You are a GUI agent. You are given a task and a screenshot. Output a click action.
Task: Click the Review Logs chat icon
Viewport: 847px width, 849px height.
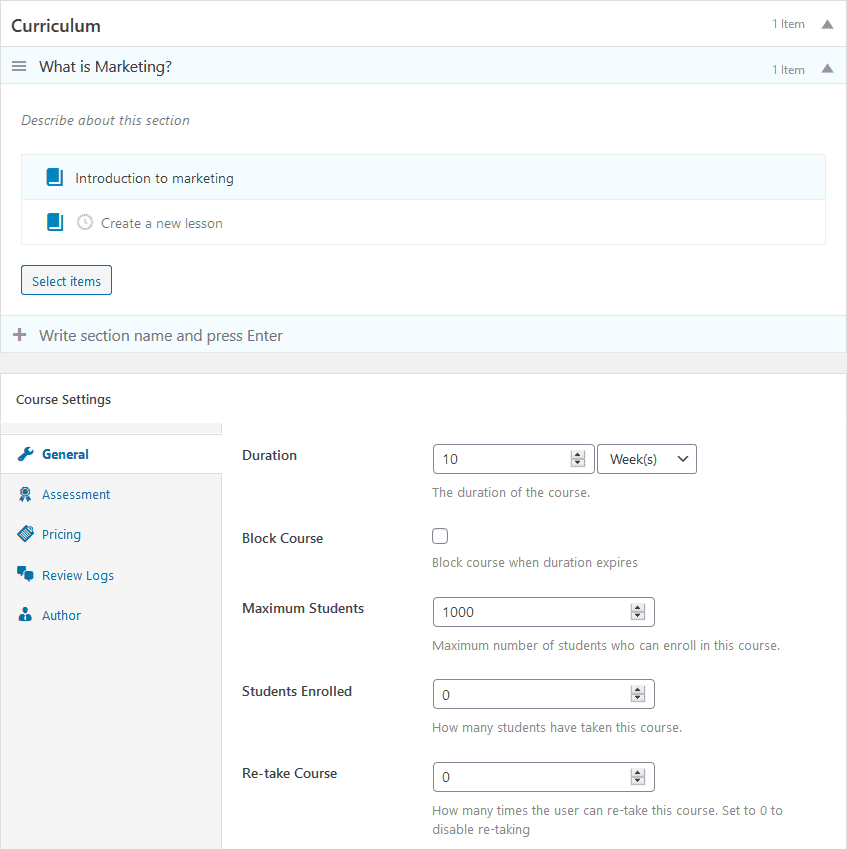(25, 575)
